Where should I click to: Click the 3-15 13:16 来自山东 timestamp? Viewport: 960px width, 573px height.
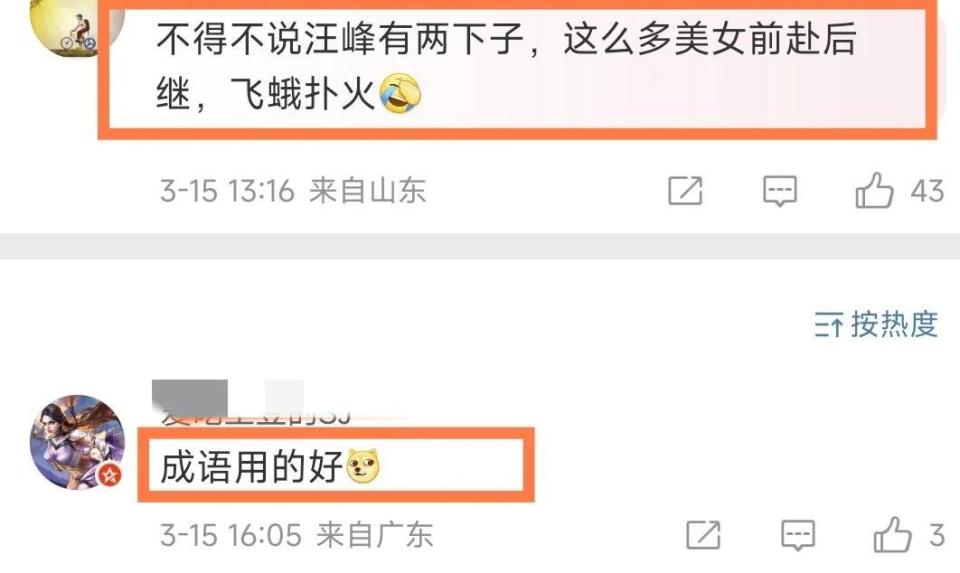click(293, 190)
